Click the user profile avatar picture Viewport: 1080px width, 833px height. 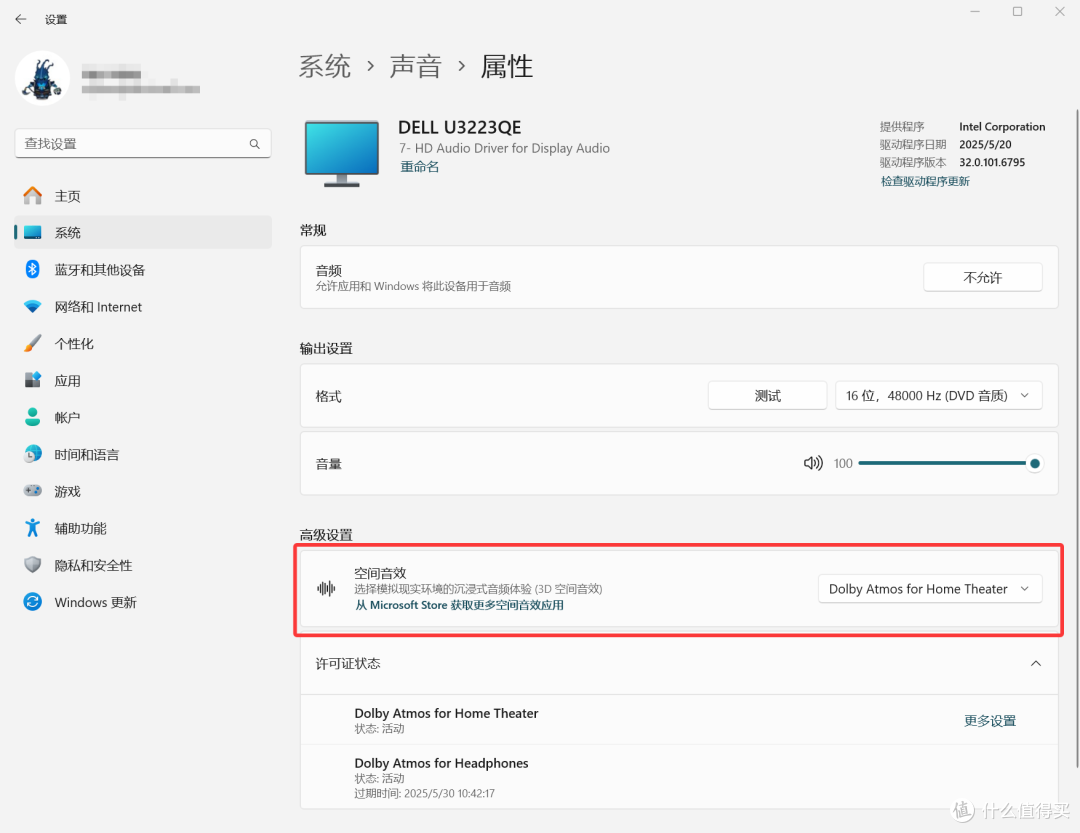(x=43, y=78)
